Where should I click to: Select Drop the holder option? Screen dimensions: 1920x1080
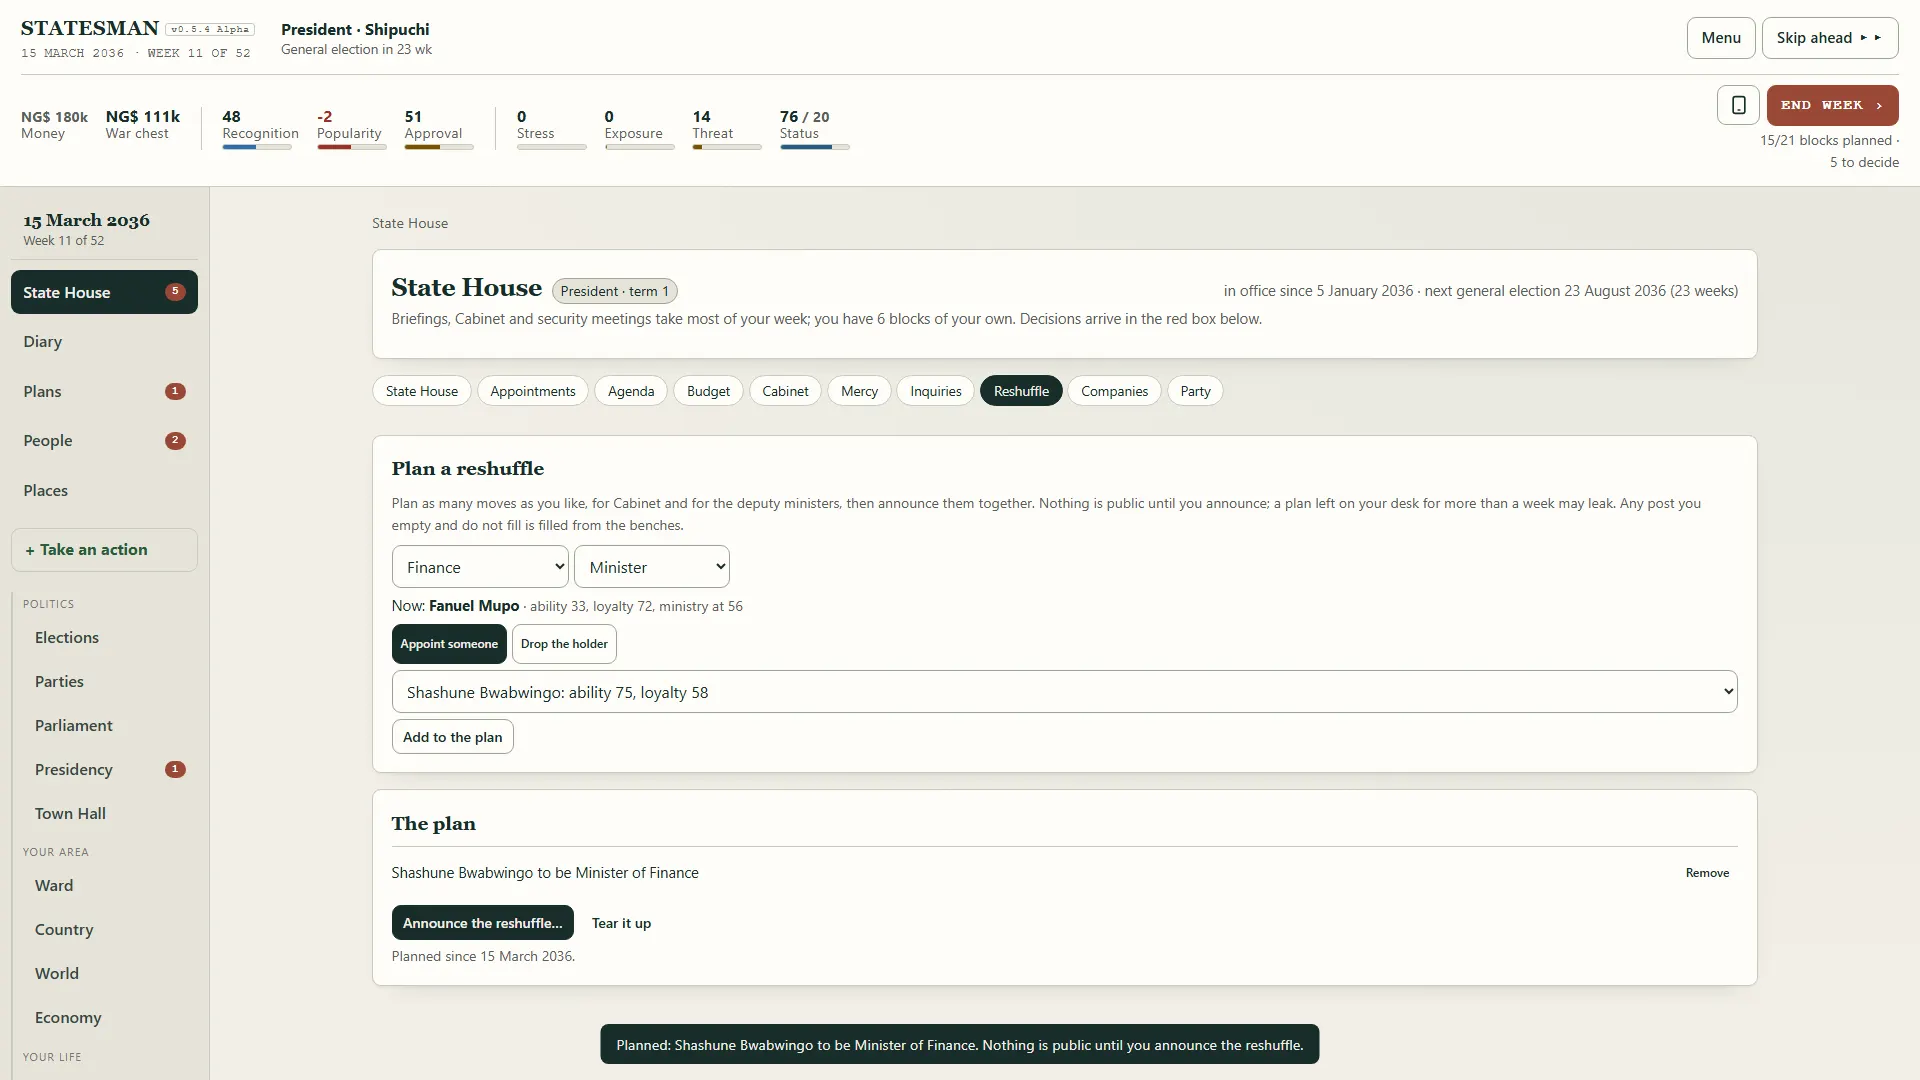coord(564,644)
